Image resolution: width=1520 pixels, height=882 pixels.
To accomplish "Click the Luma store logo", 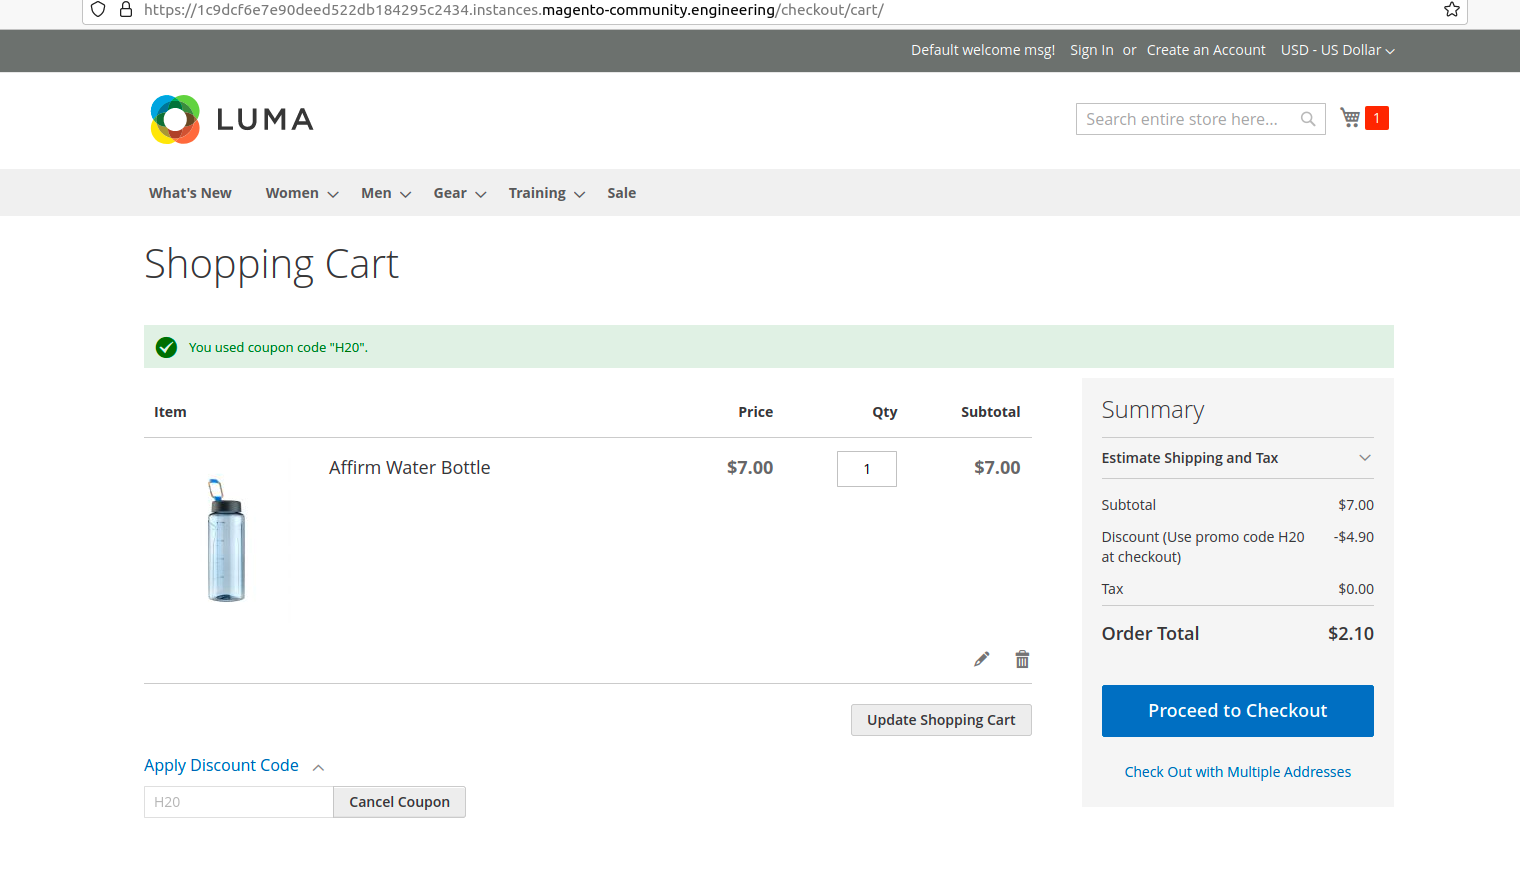I will click(230, 119).
